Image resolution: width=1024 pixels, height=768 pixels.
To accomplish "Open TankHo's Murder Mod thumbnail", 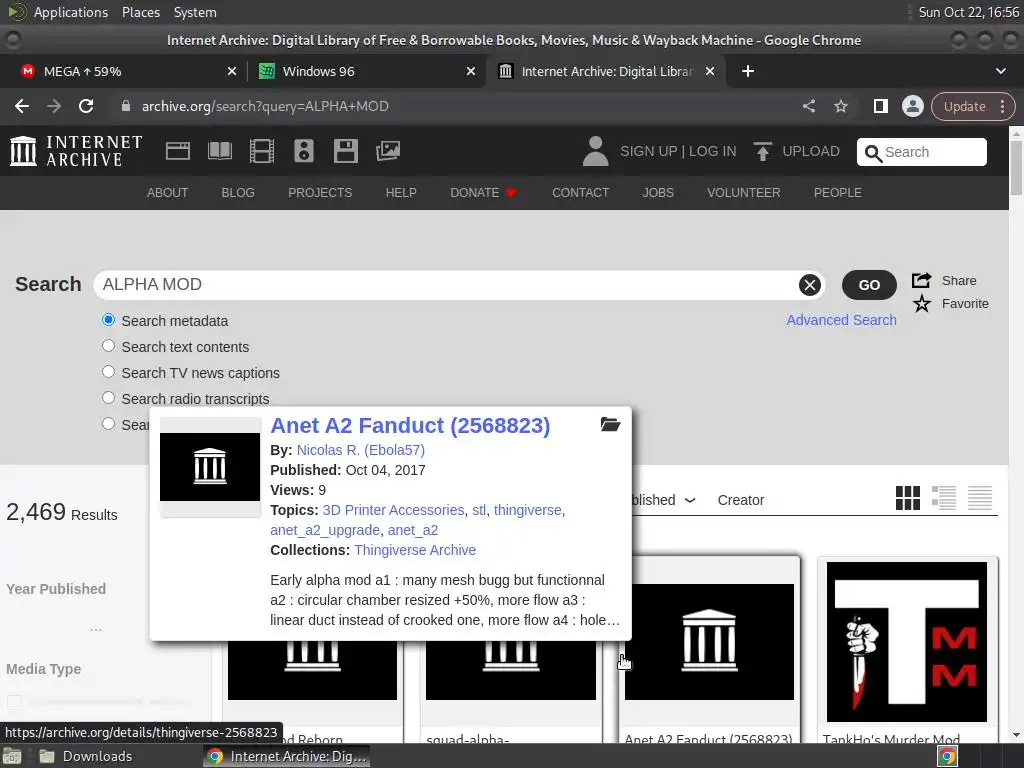I will point(906,641).
